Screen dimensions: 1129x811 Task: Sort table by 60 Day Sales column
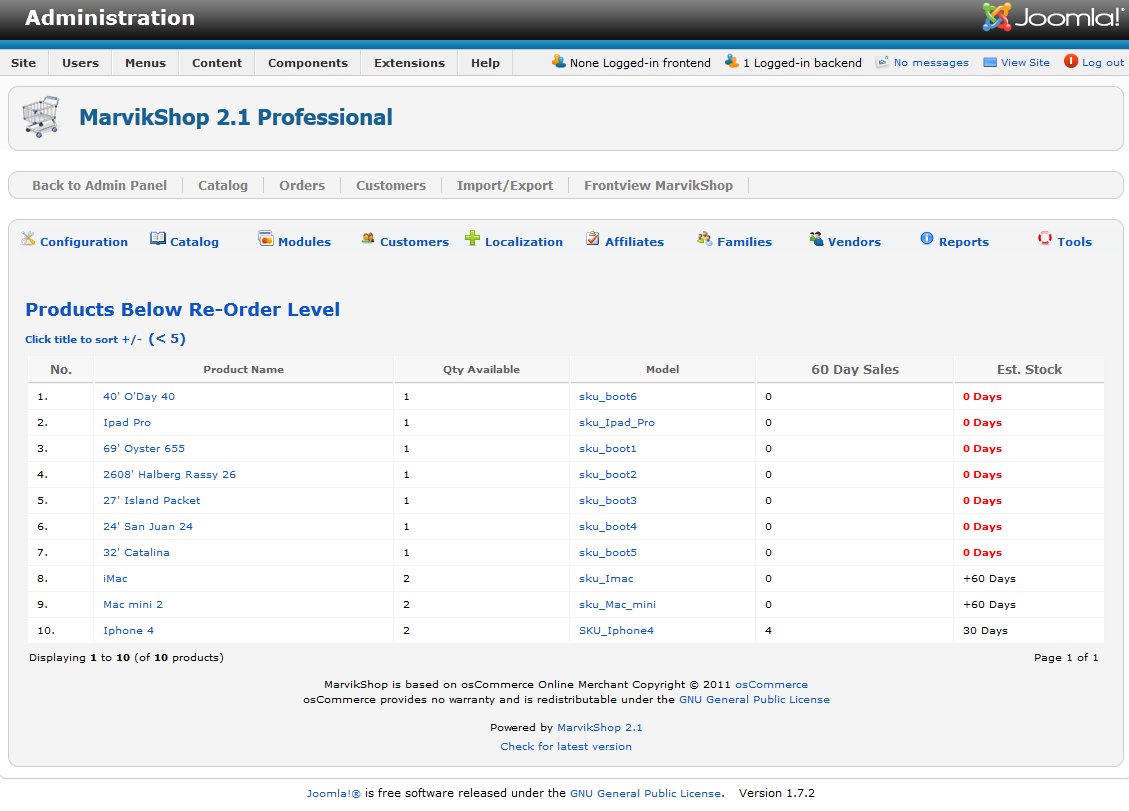coord(855,369)
